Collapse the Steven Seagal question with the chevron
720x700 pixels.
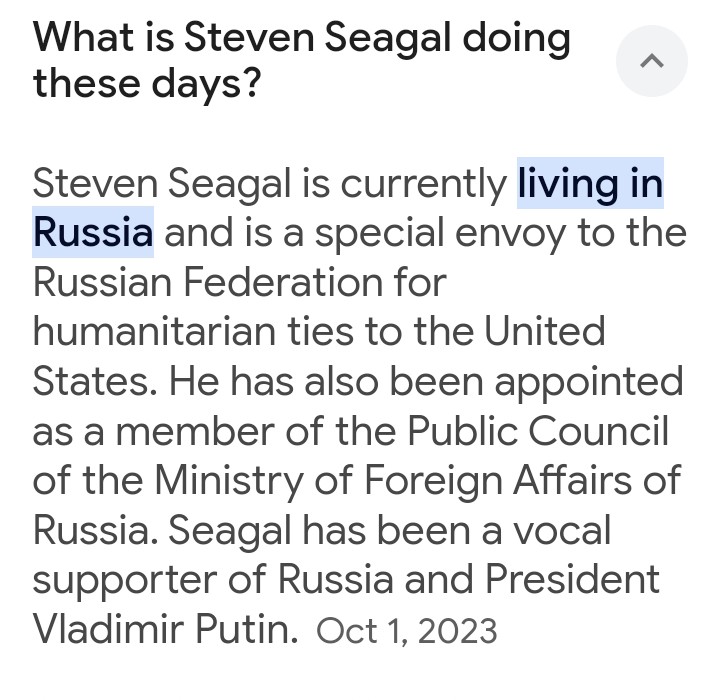(651, 61)
